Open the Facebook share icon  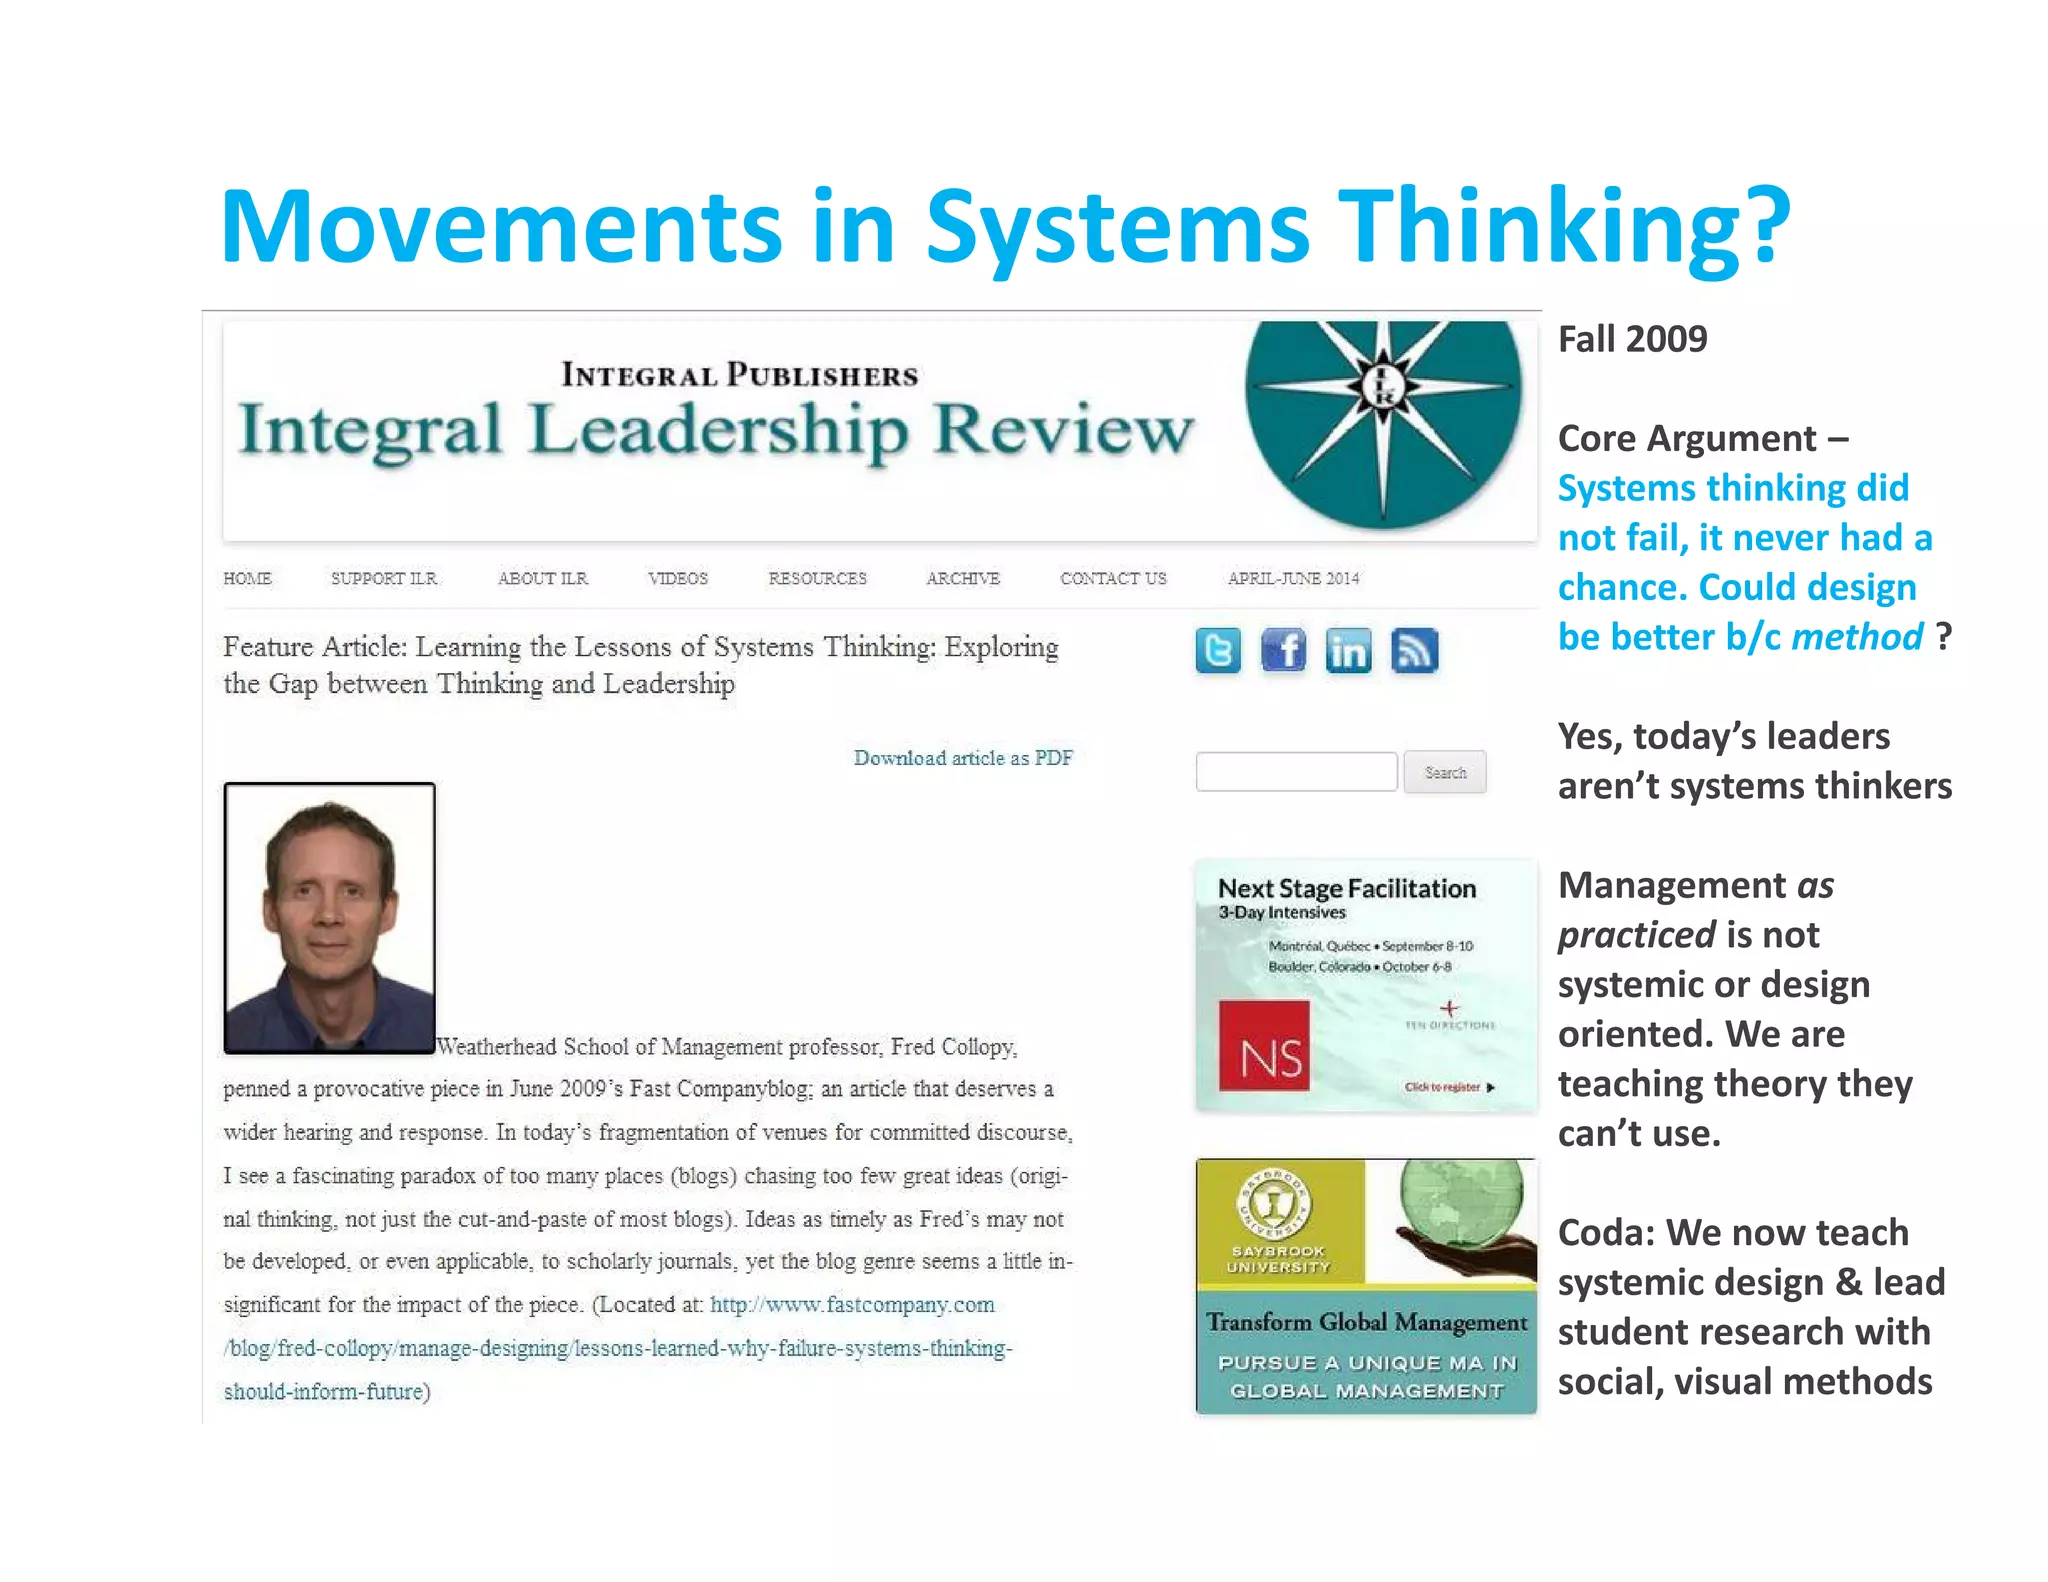pyautogui.click(x=1283, y=651)
